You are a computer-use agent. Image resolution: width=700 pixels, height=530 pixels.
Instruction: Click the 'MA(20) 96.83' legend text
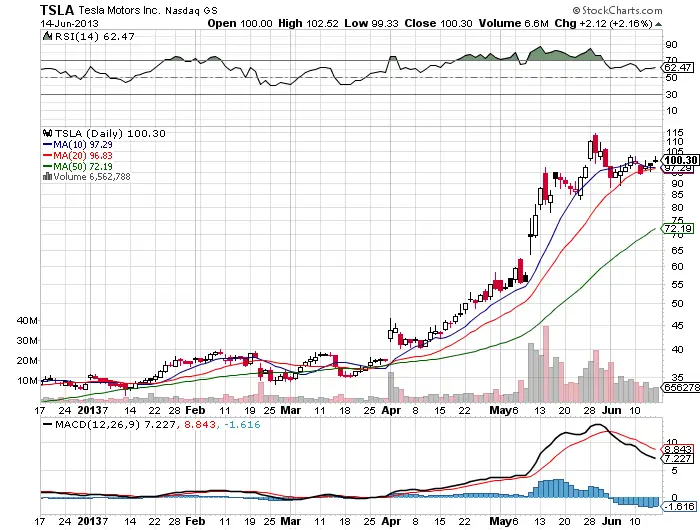83,155
